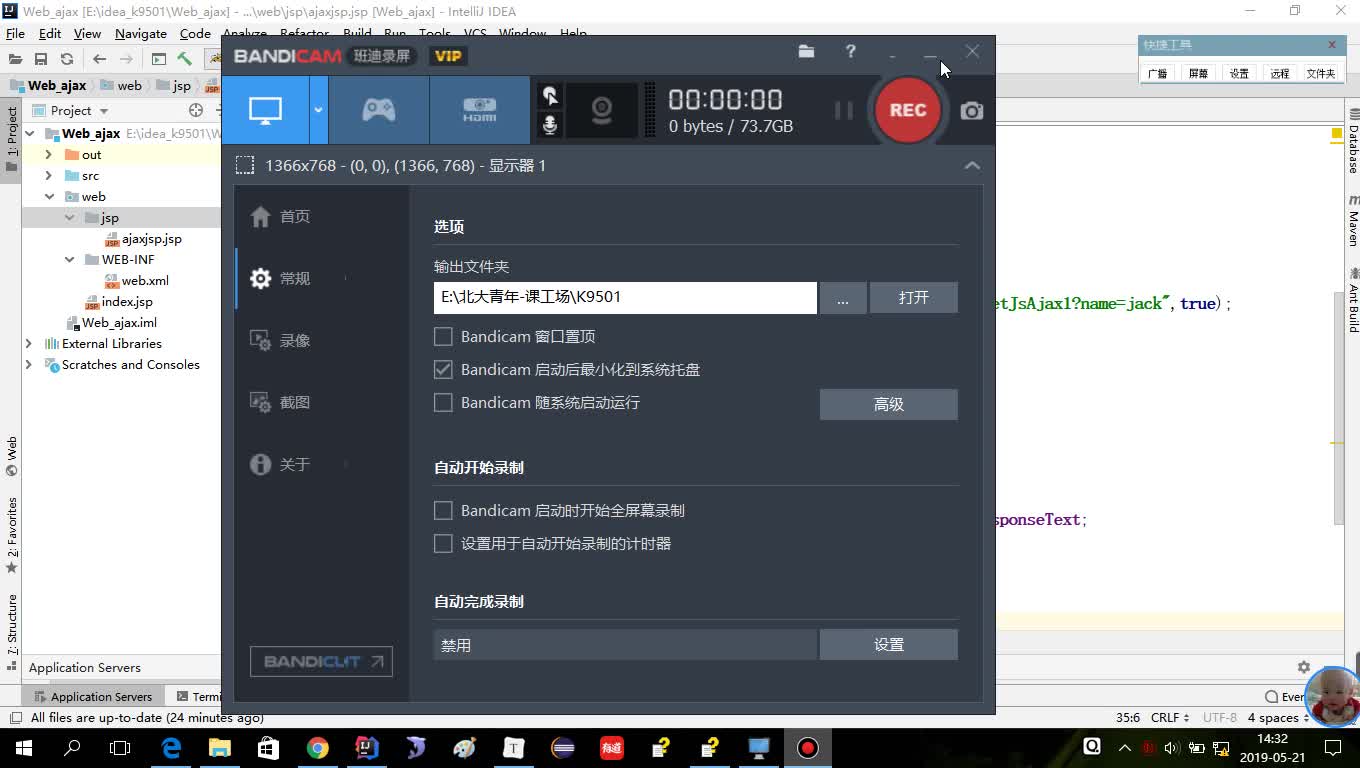Open the Code menu in IntelliJ
Viewport: 1360px width, 768px height.
pyautogui.click(x=195, y=33)
